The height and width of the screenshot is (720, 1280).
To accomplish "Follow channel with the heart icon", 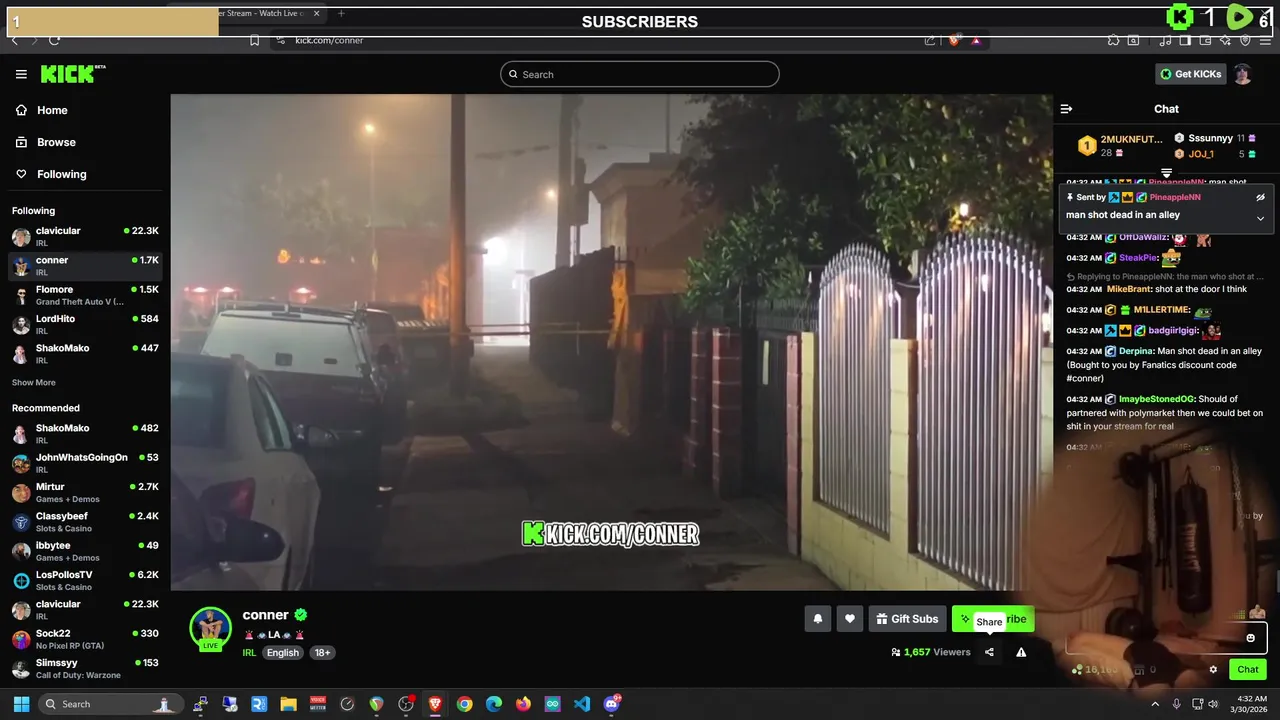I will tap(850, 619).
